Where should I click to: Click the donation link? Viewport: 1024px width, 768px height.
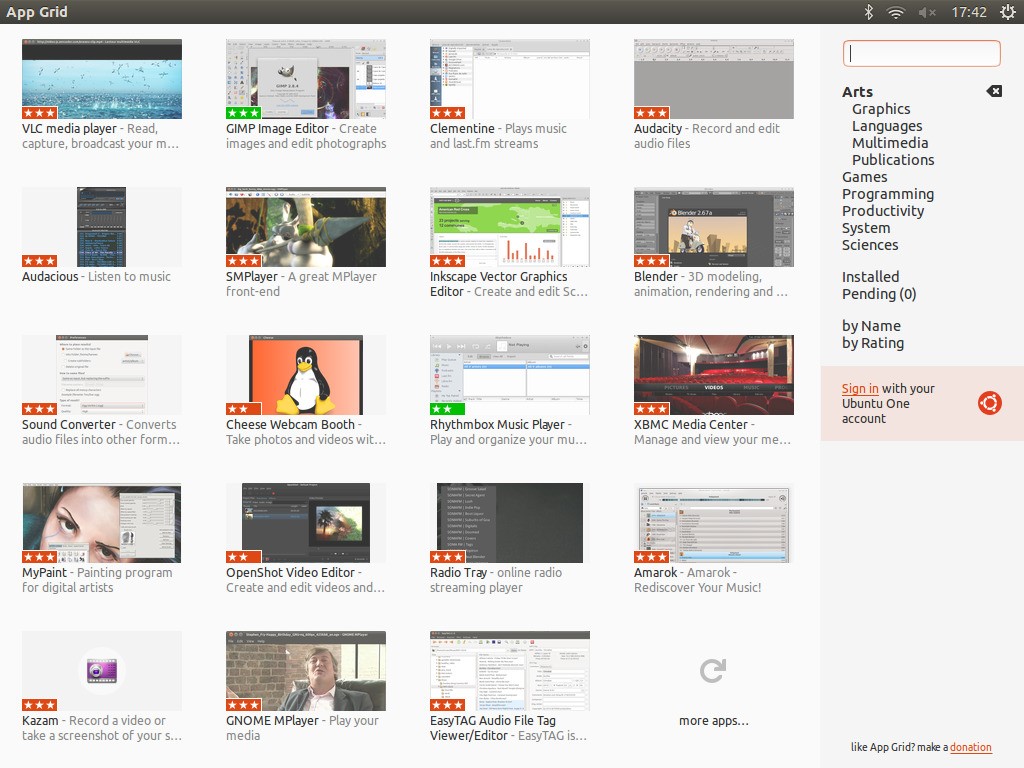pyautogui.click(x=971, y=747)
